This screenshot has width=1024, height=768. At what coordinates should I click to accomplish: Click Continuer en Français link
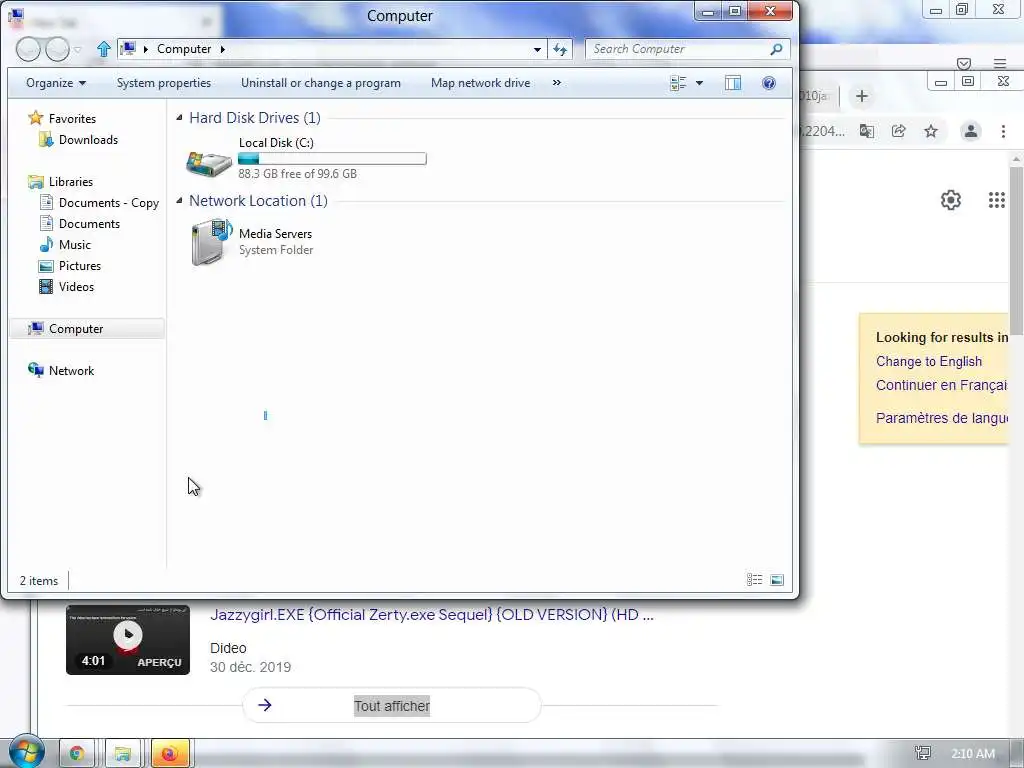pos(942,385)
